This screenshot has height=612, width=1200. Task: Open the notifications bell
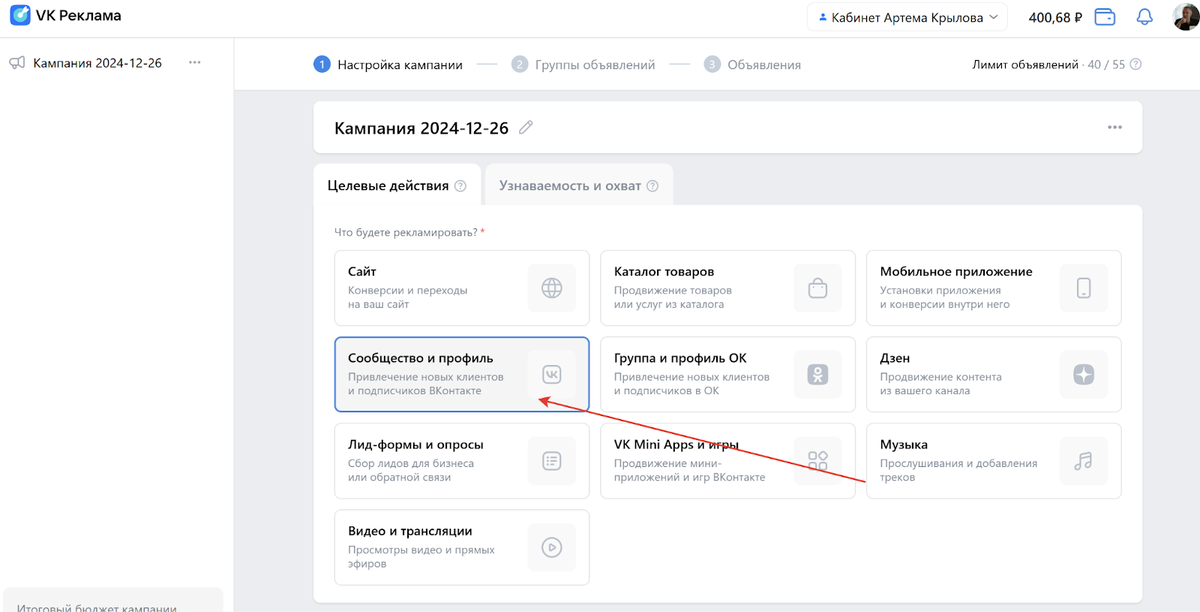(x=1145, y=17)
